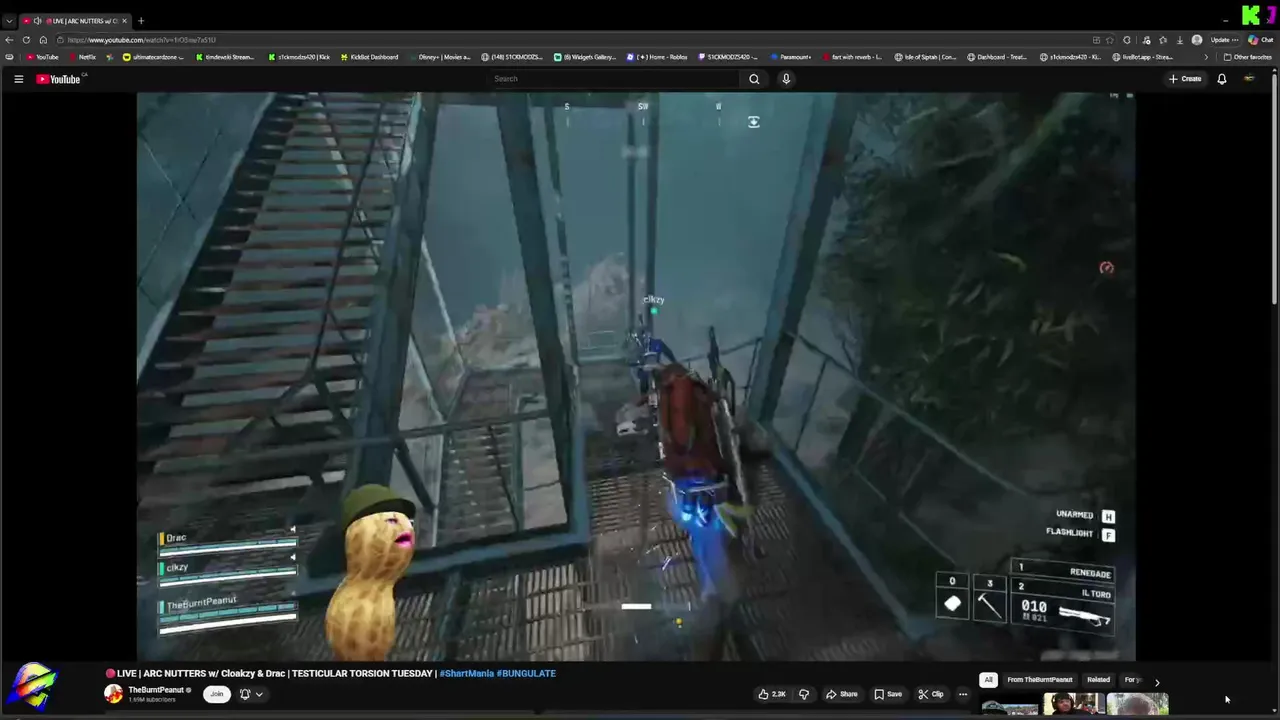Open the Home - Roblox bookmark

(x=657, y=57)
